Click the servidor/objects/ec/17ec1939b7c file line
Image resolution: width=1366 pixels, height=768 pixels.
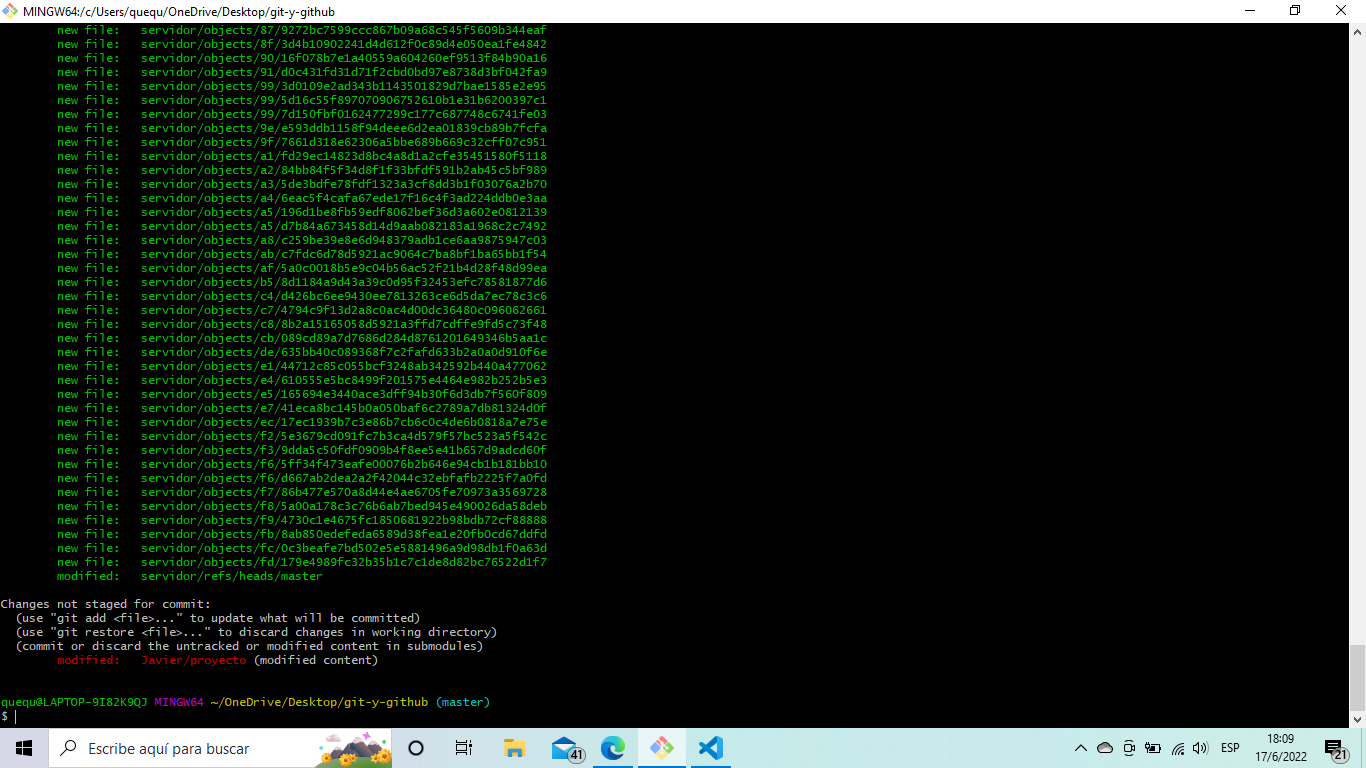[x=302, y=422]
